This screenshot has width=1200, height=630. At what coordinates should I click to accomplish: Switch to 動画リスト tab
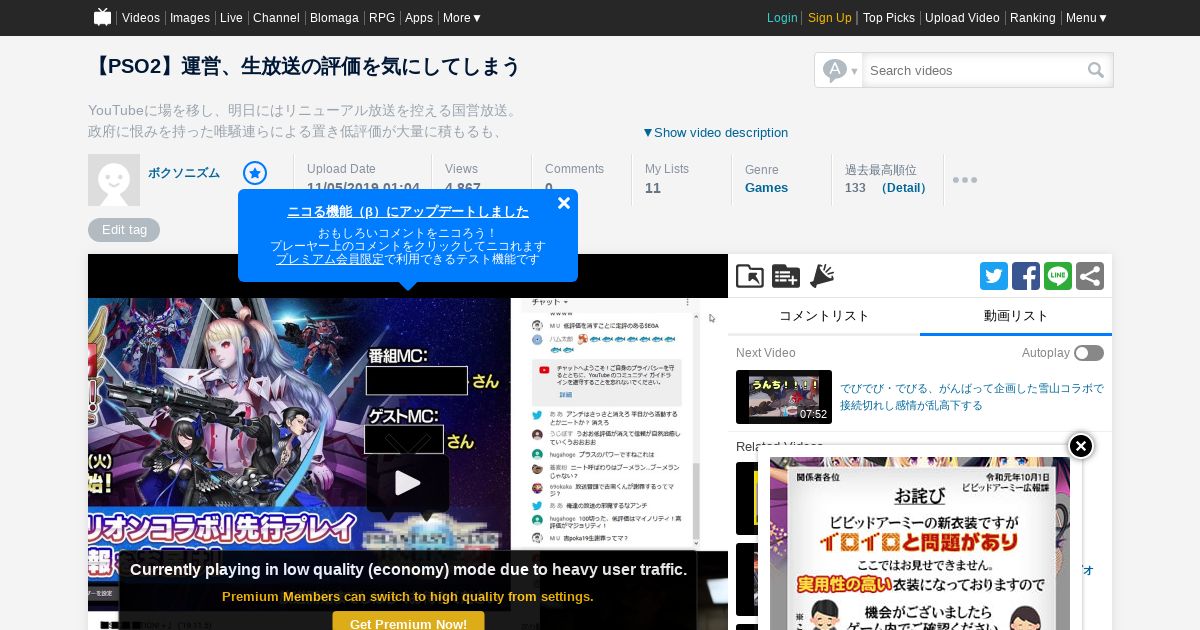[x=1016, y=316]
